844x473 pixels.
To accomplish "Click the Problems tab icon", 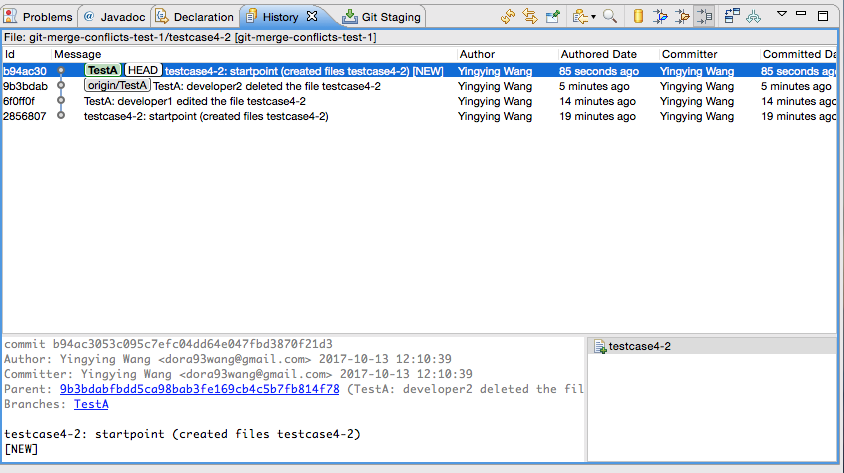I will click(x=10, y=16).
